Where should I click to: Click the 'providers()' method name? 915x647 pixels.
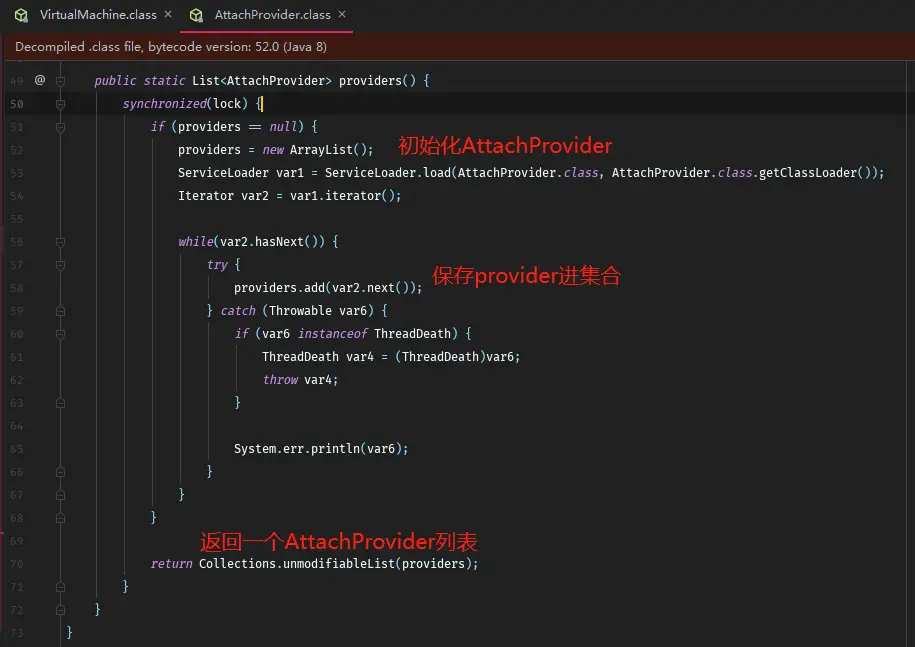(x=377, y=81)
